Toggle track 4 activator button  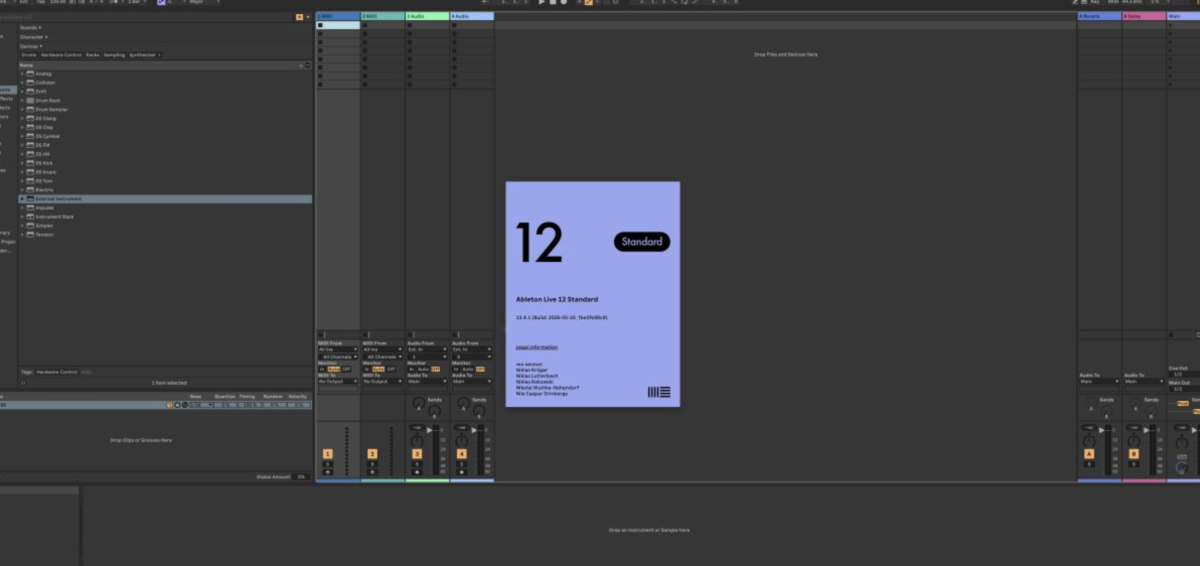point(462,454)
